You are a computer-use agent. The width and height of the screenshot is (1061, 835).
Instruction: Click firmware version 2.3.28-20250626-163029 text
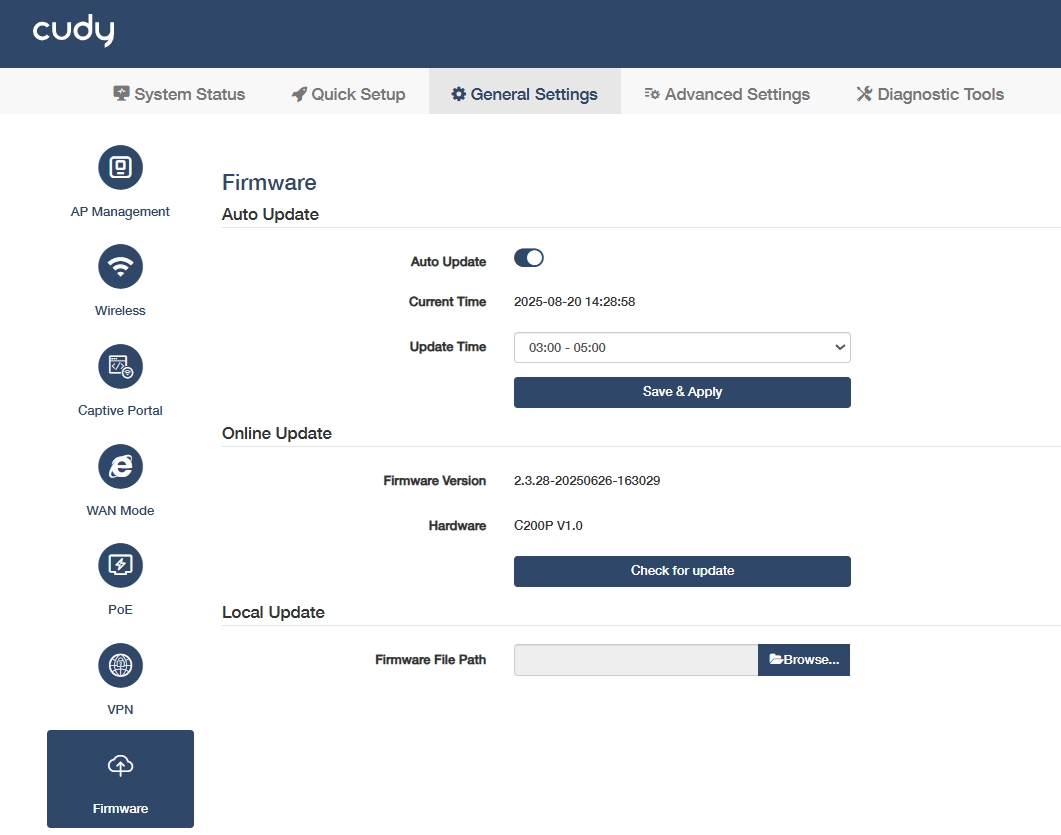[587, 480]
